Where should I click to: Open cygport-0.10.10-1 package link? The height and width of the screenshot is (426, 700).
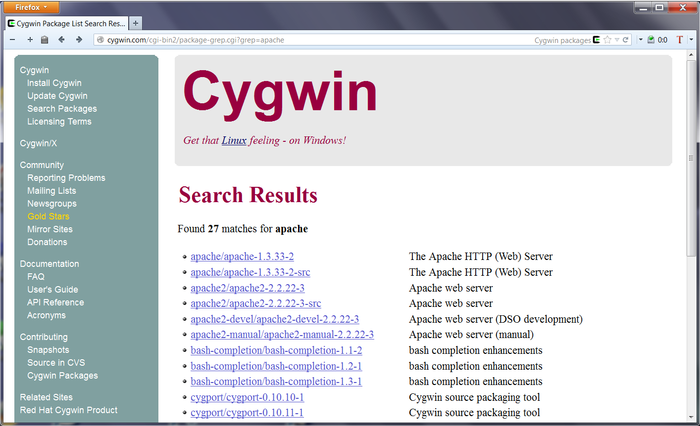coord(247,397)
